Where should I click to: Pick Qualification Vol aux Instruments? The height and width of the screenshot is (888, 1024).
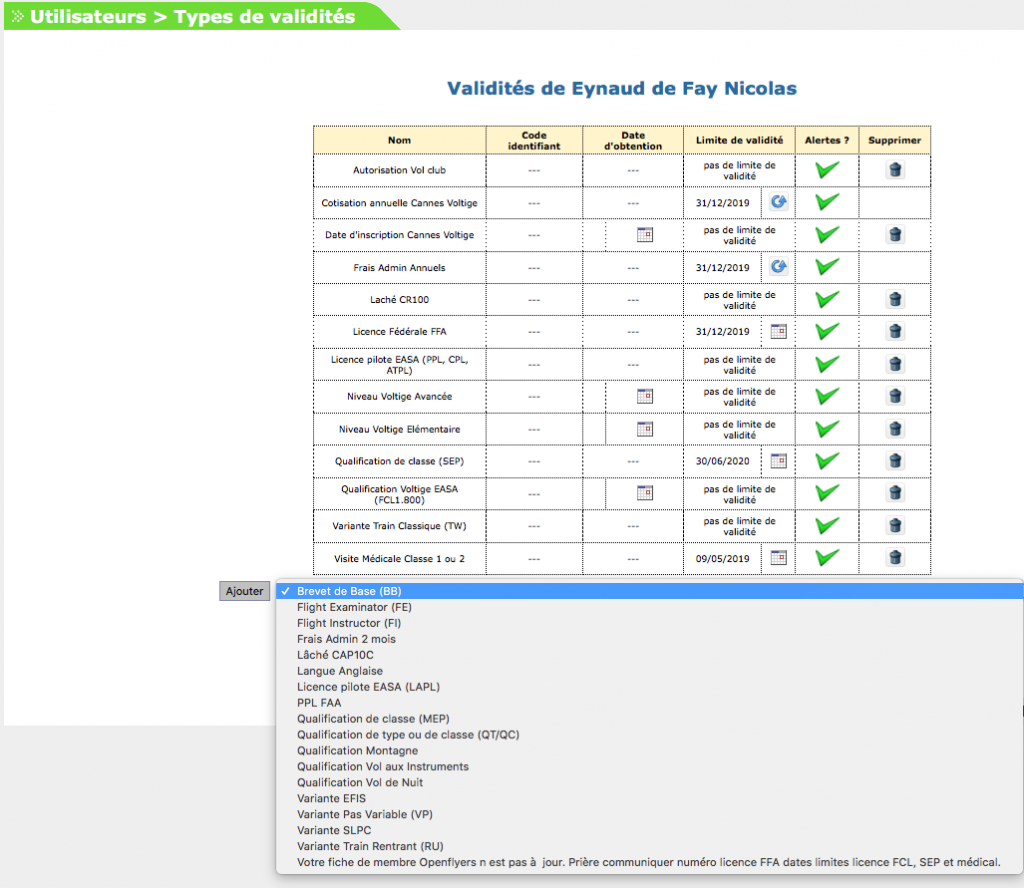650,767
